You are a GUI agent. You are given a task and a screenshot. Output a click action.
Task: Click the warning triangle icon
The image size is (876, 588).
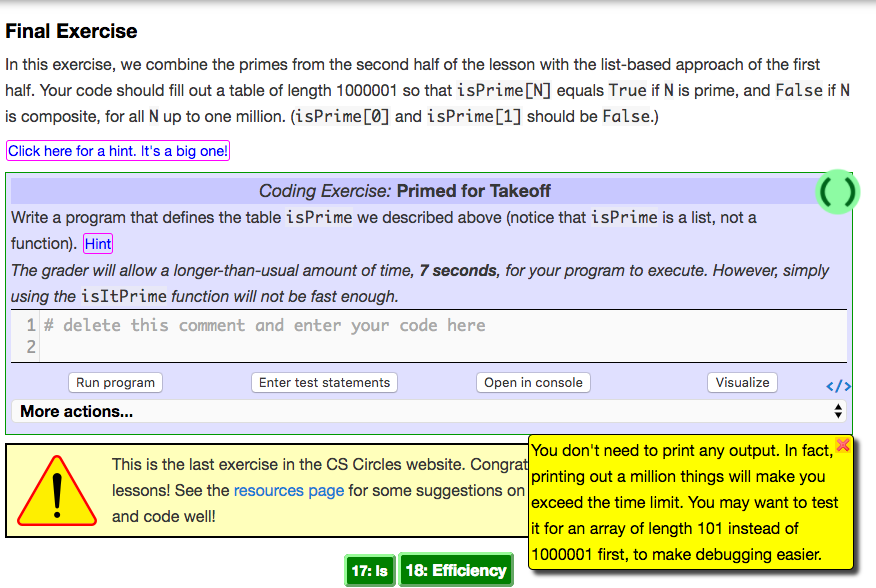click(x=55, y=489)
